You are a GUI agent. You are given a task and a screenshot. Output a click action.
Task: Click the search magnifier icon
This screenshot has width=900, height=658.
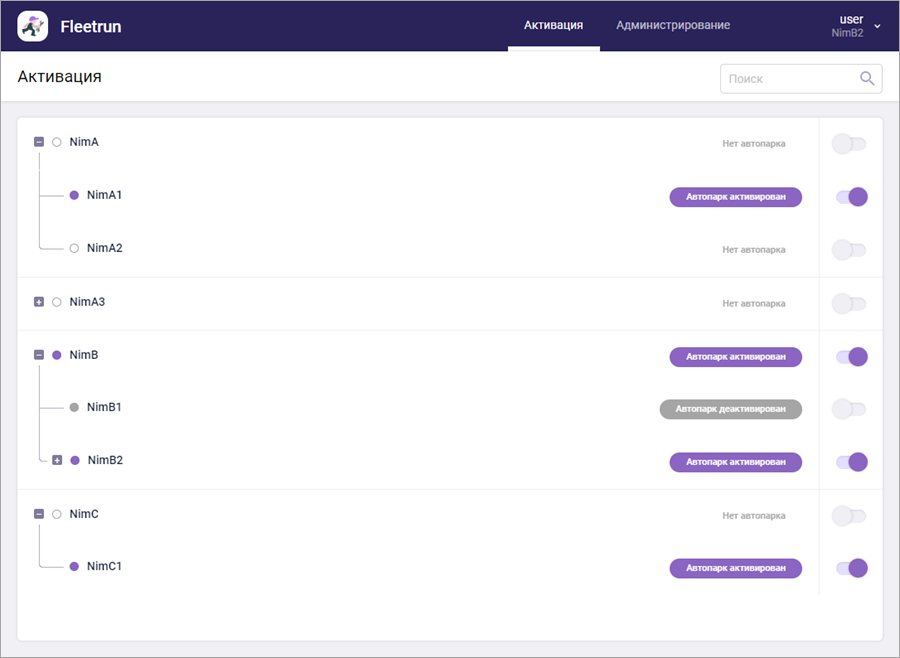click(x=867, y=79)
